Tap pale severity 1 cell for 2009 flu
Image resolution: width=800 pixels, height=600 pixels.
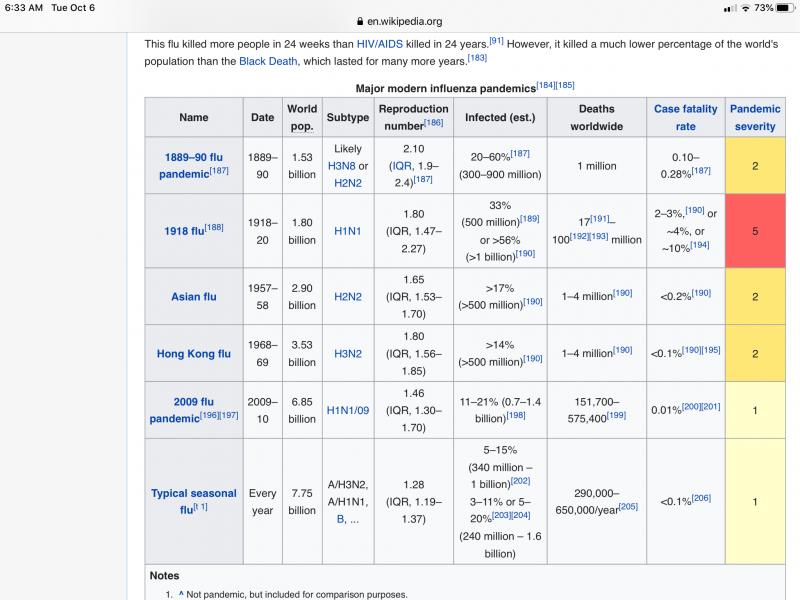755,410
